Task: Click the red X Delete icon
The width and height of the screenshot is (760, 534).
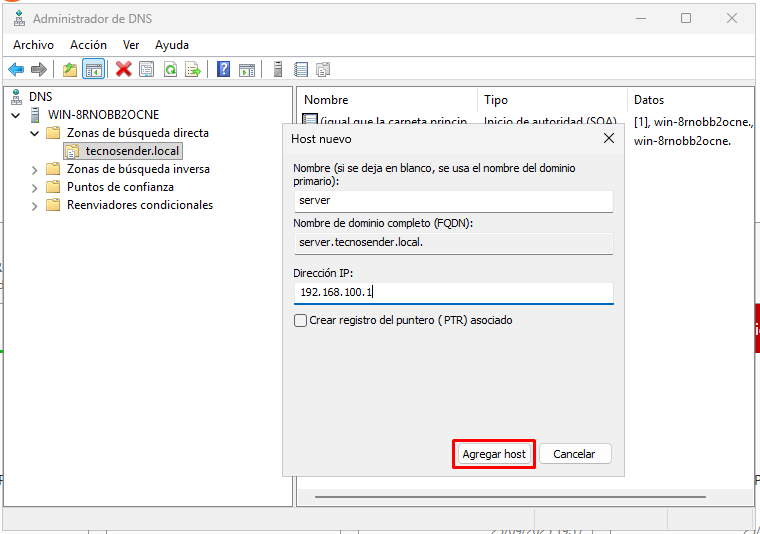Action: (124, 69)
